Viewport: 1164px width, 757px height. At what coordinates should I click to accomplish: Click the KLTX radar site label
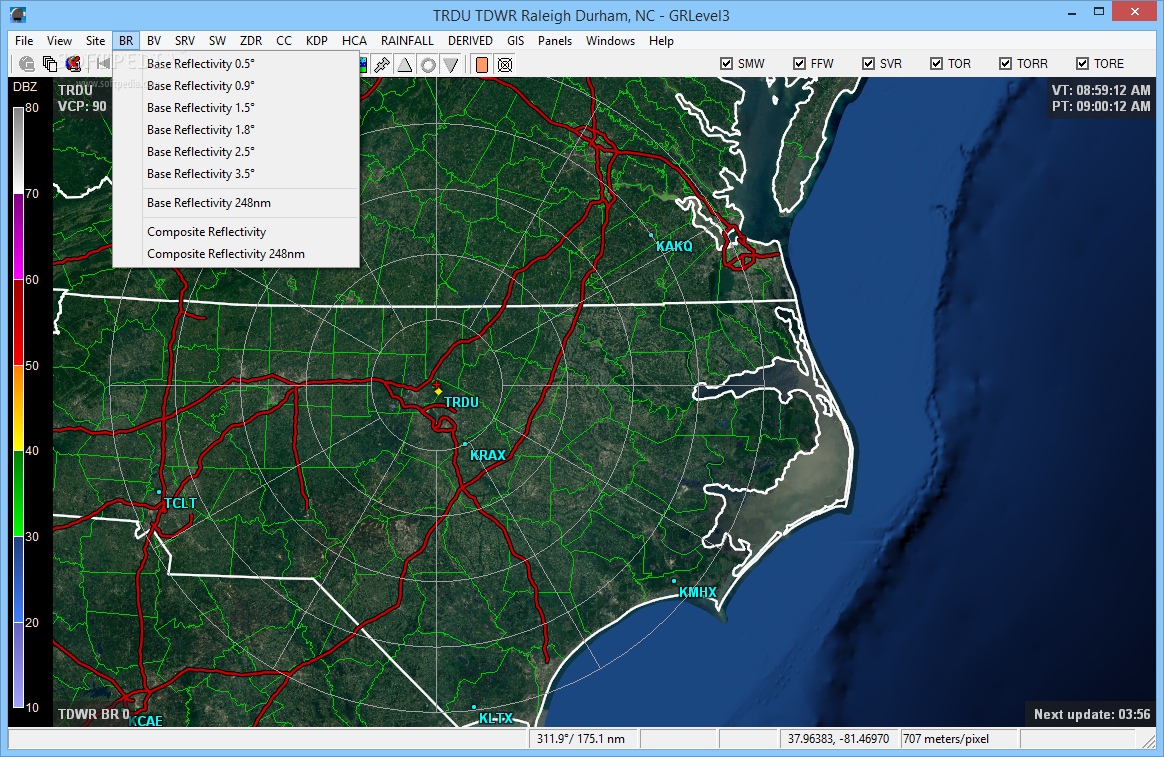pyautogui.click(x=495, y=718)
